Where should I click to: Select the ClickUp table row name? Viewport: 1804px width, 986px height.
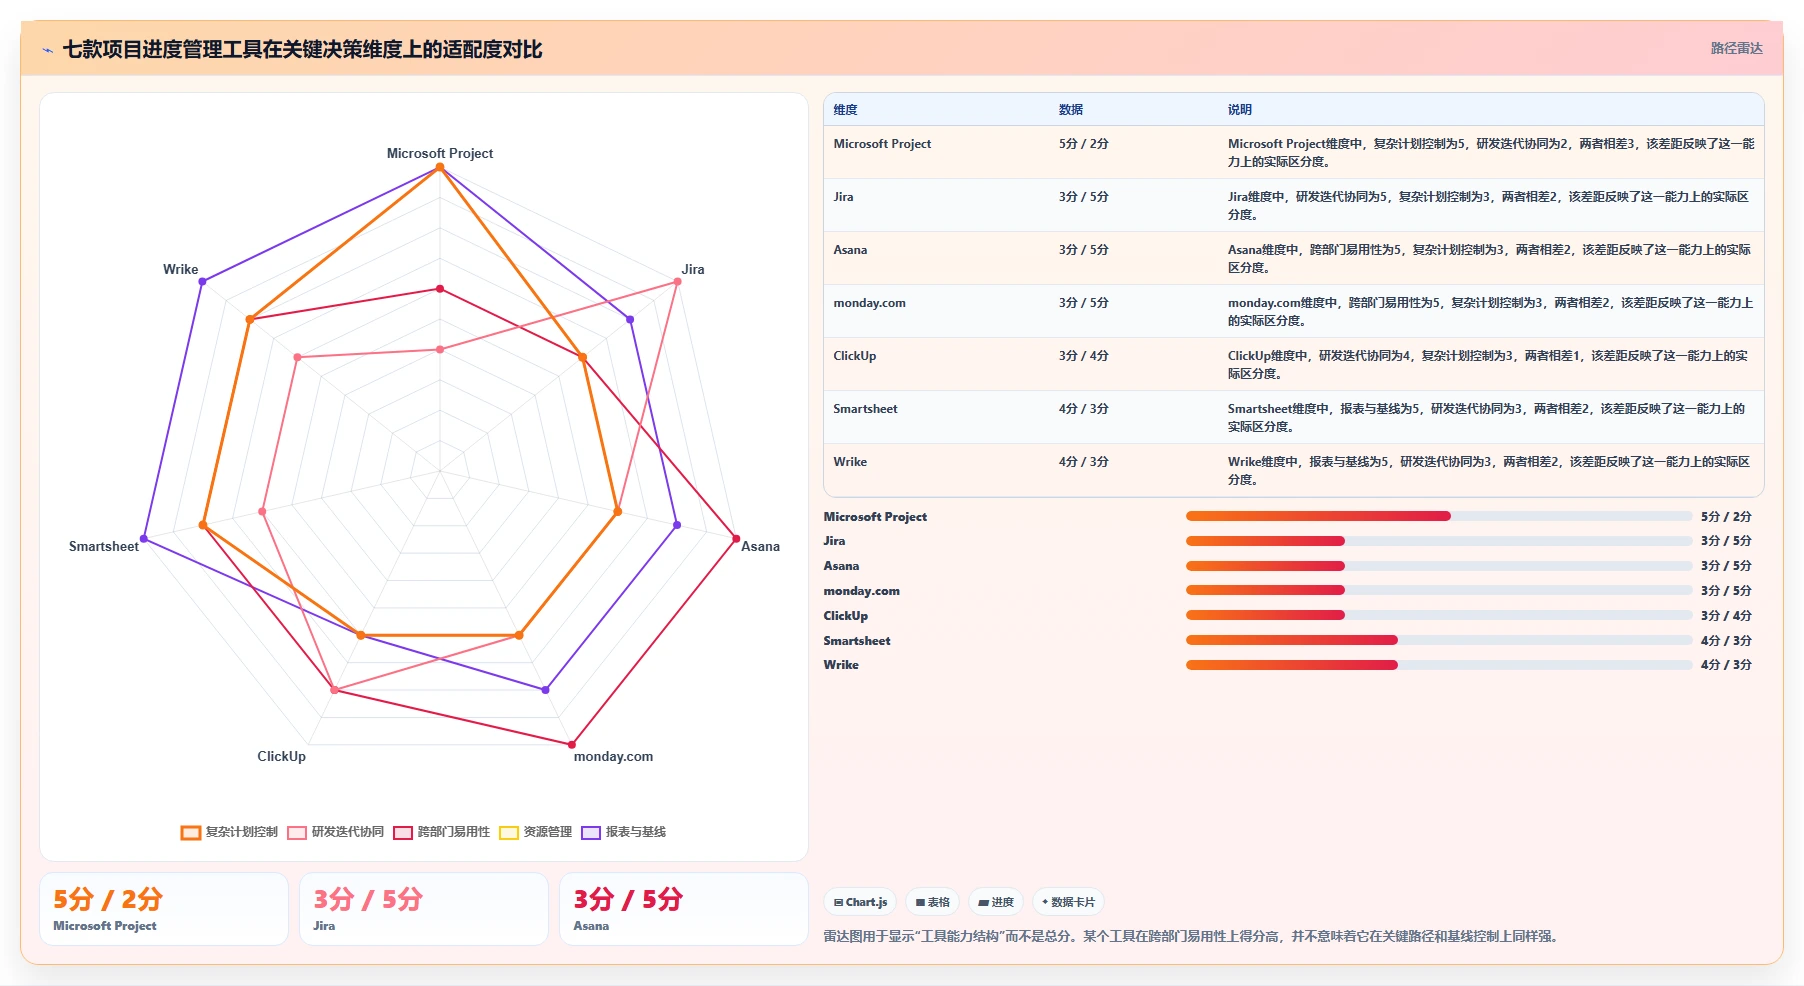pos(854,356)
